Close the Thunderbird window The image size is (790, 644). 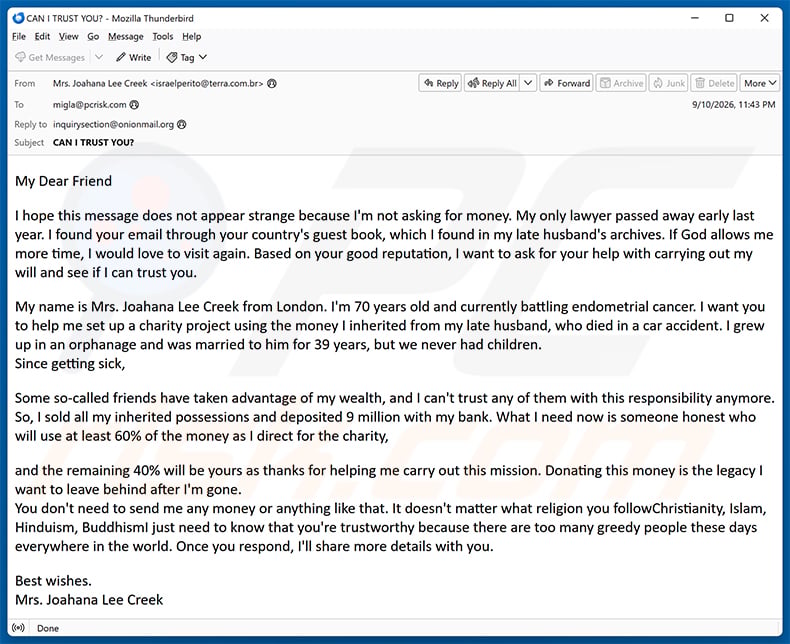[764, 18]
